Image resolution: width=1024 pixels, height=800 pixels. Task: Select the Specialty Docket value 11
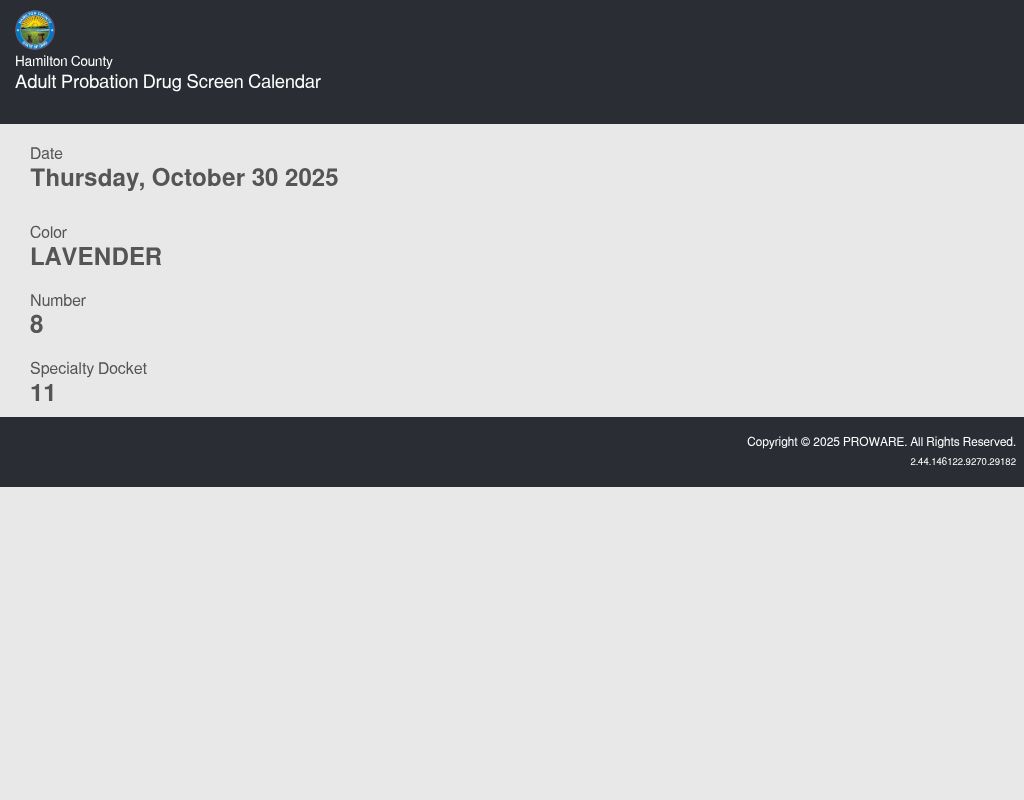coord(43,393)
